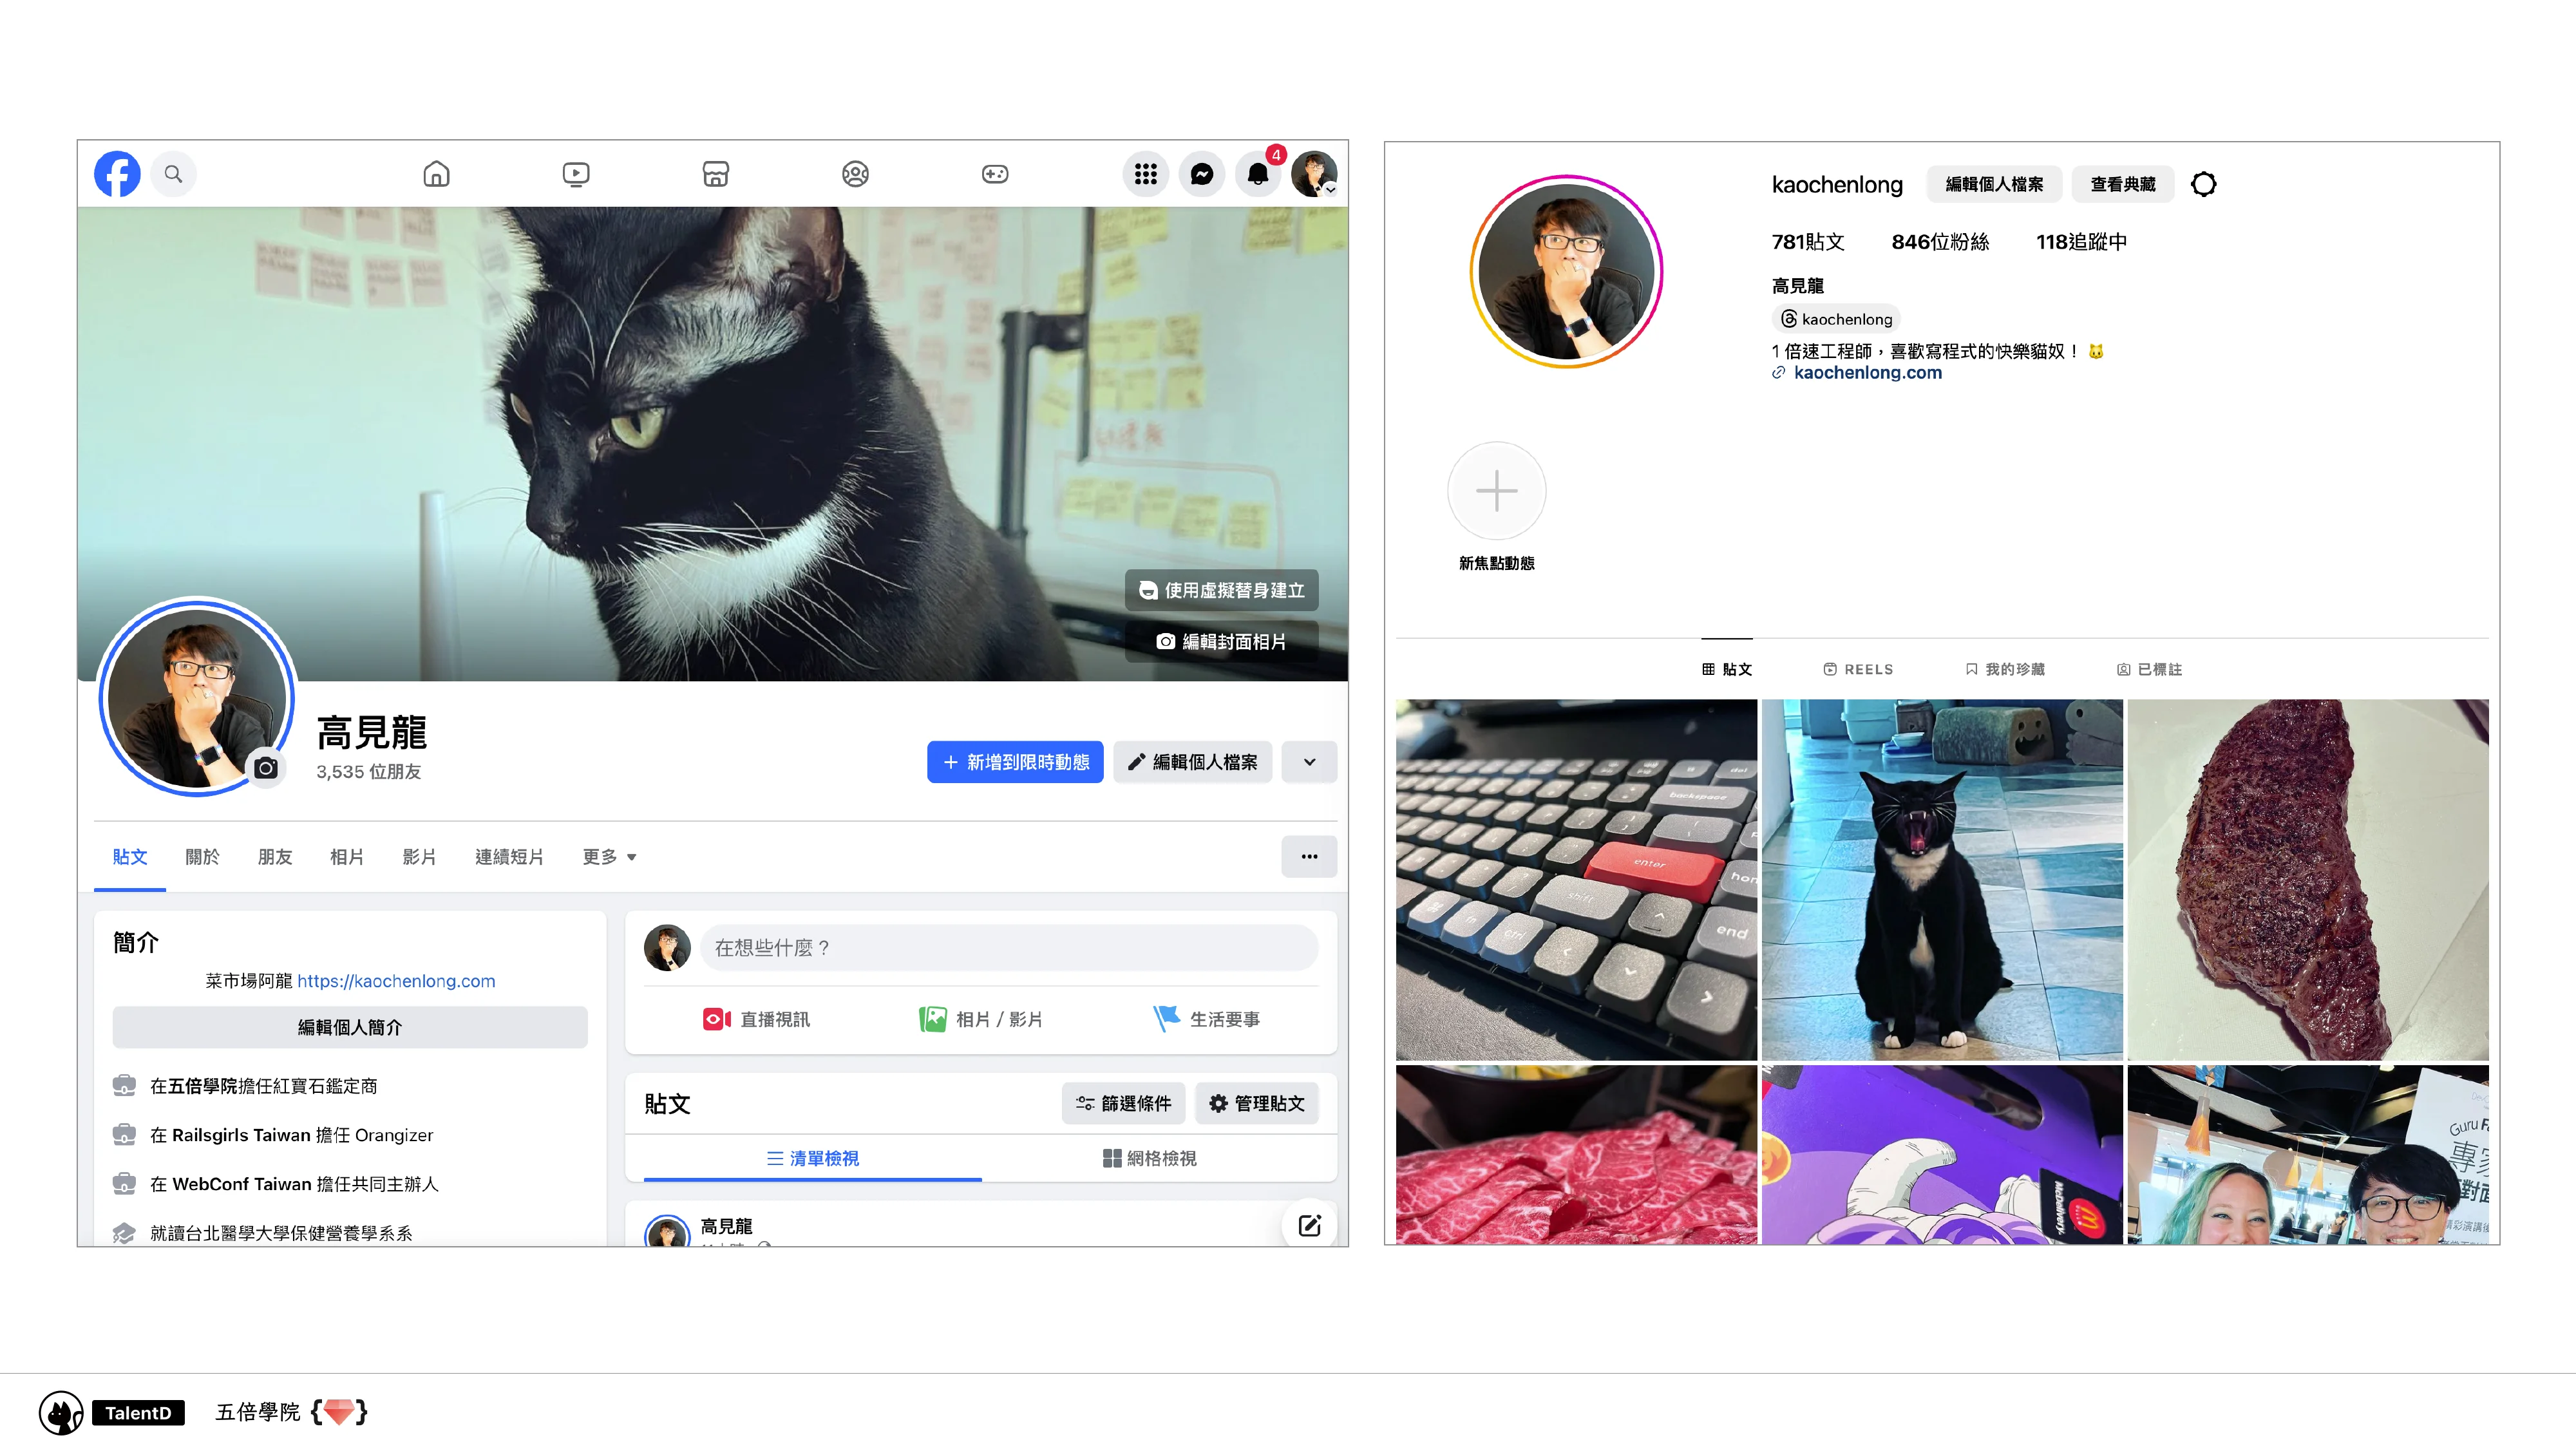
Task: Open the kaochenlong.com link on Instagram
Action: coord(1867,372)
